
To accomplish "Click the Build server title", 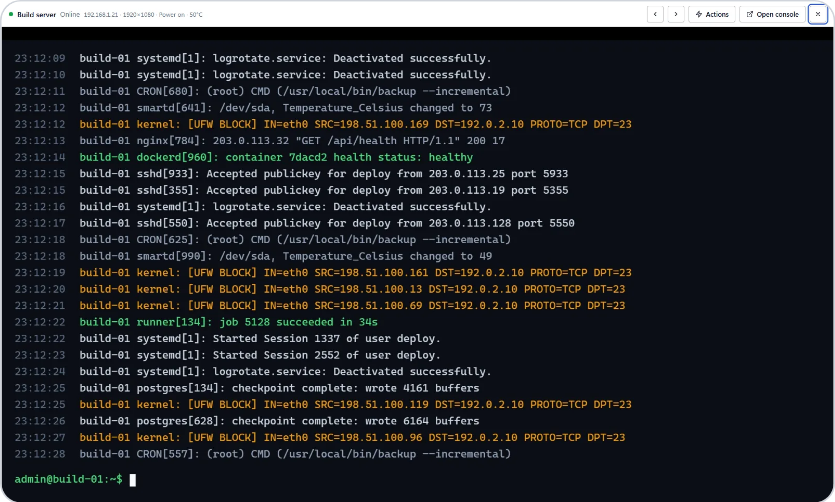I will point(36,14).
